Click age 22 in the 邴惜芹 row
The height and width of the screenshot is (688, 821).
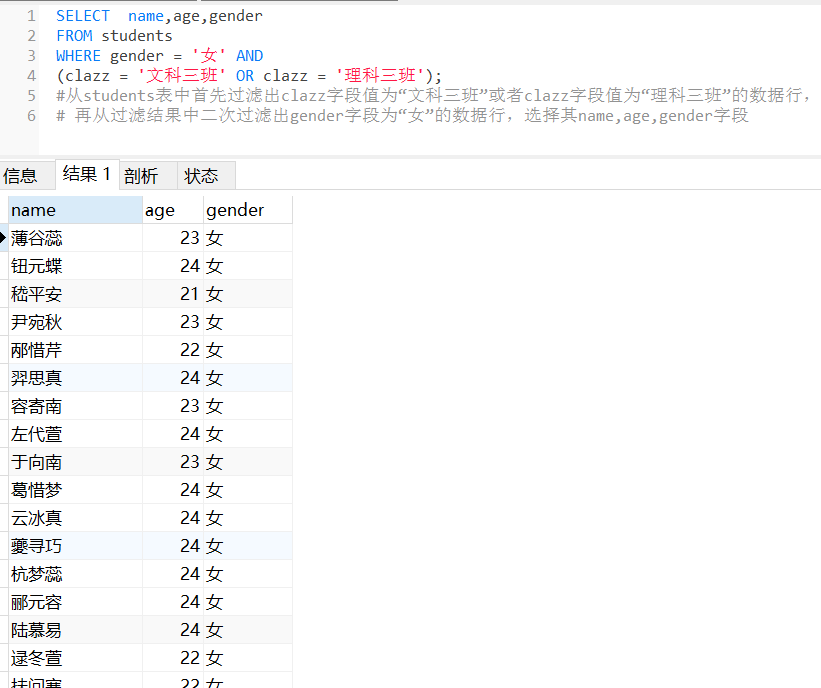pos(173,350)
